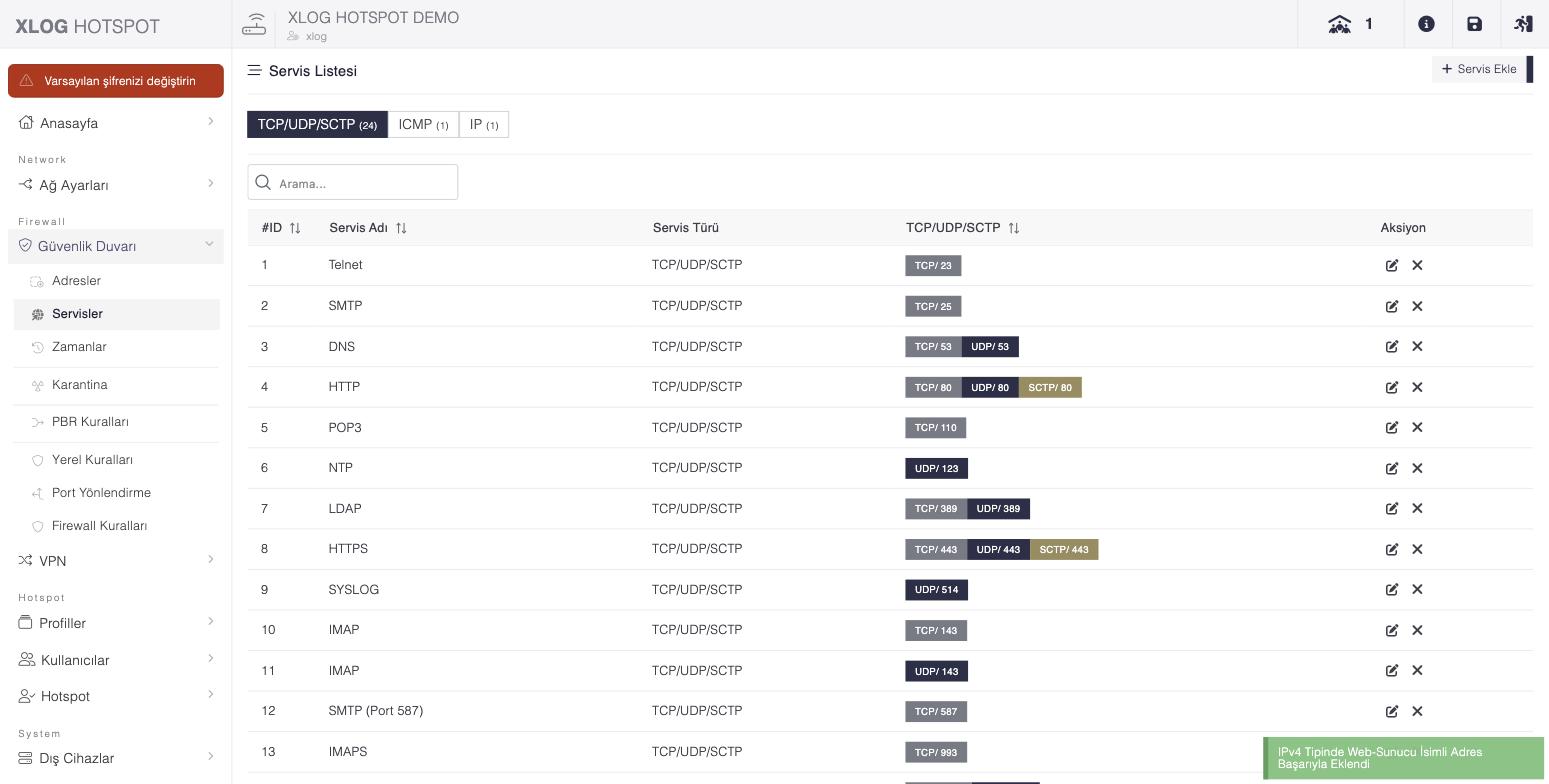Delete the POP3 service entry
Image resolution: width=1549 pixels, height=784 pixels.
click(x=1417, y=427)
